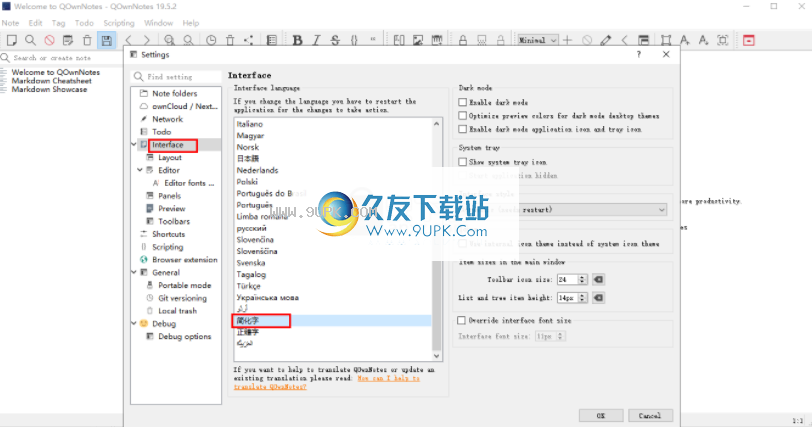Toggle optimize preview colors for dark mode
This screenshot has height=429, width=812.
pyautogui.click(x=462, y=116)
